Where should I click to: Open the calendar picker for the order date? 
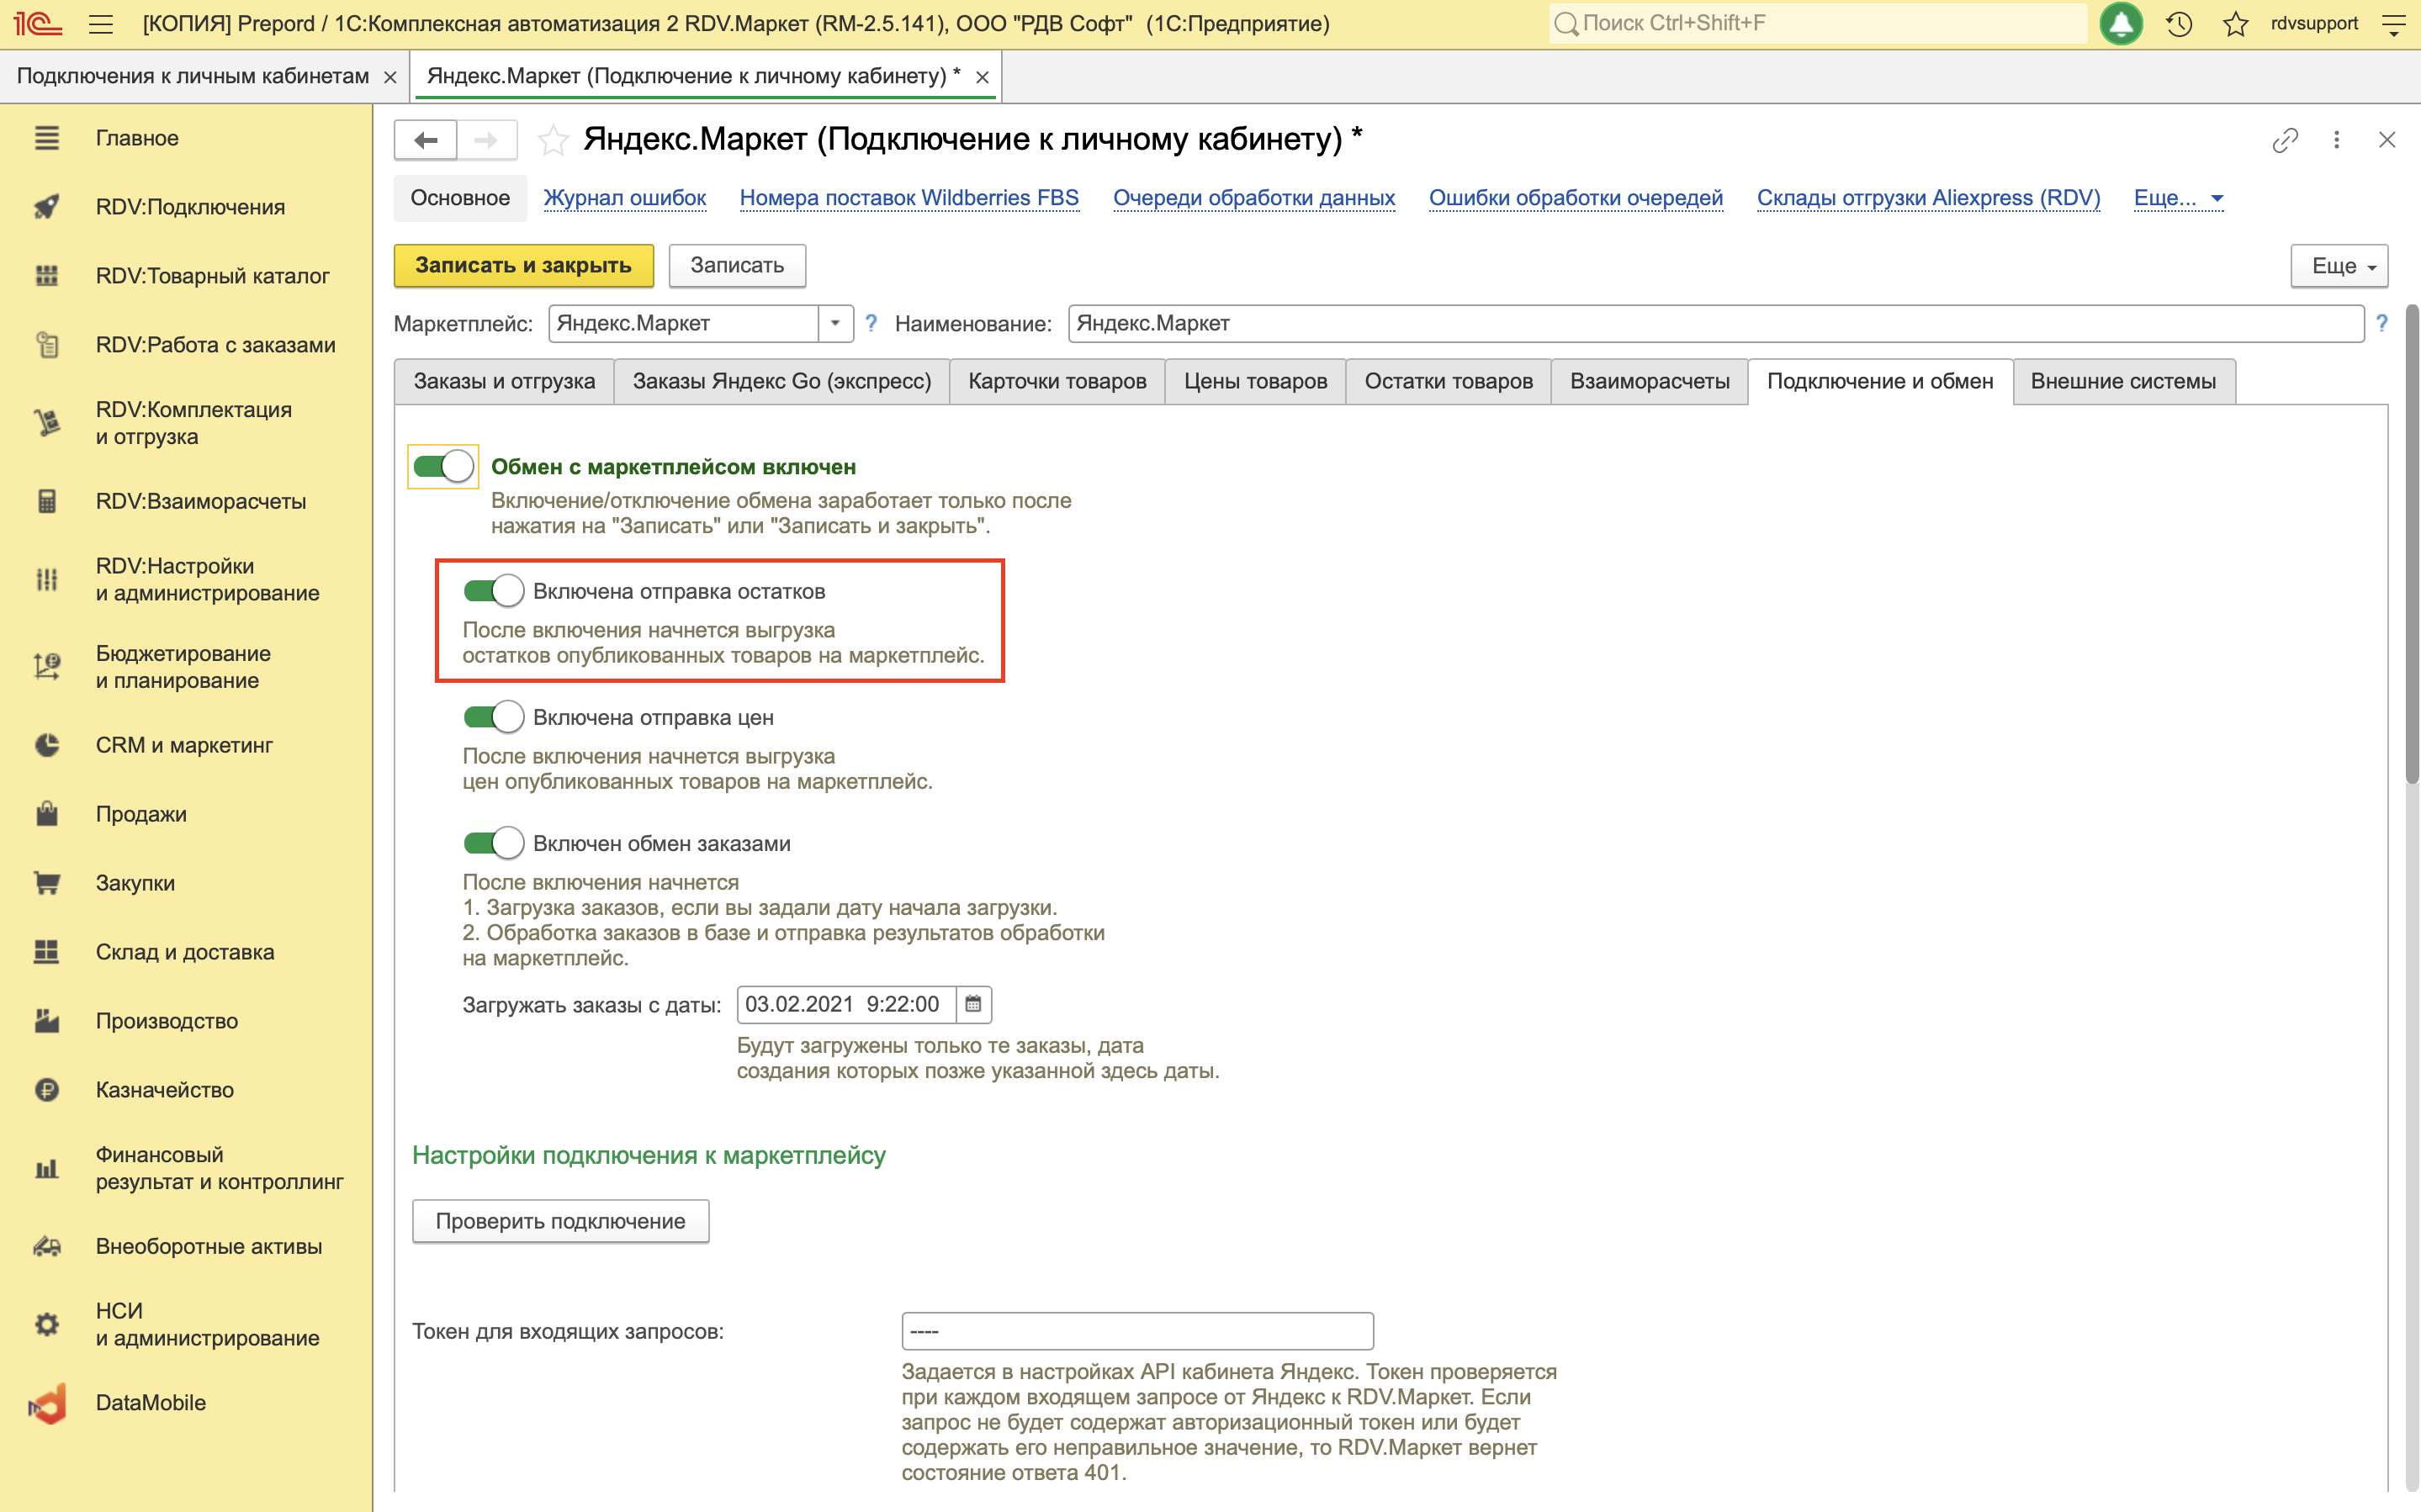pos(973,1004)
